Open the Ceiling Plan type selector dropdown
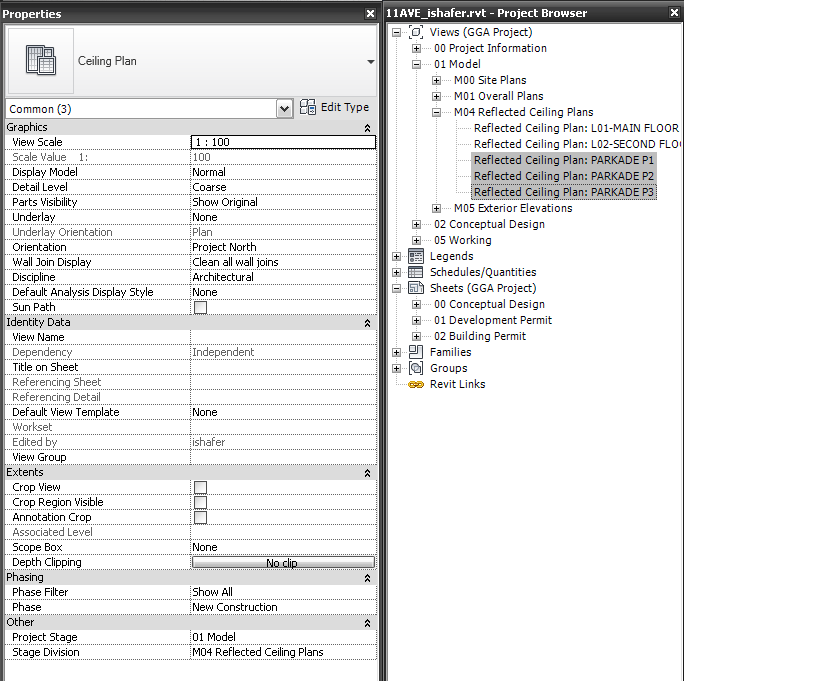 (370, 62)
